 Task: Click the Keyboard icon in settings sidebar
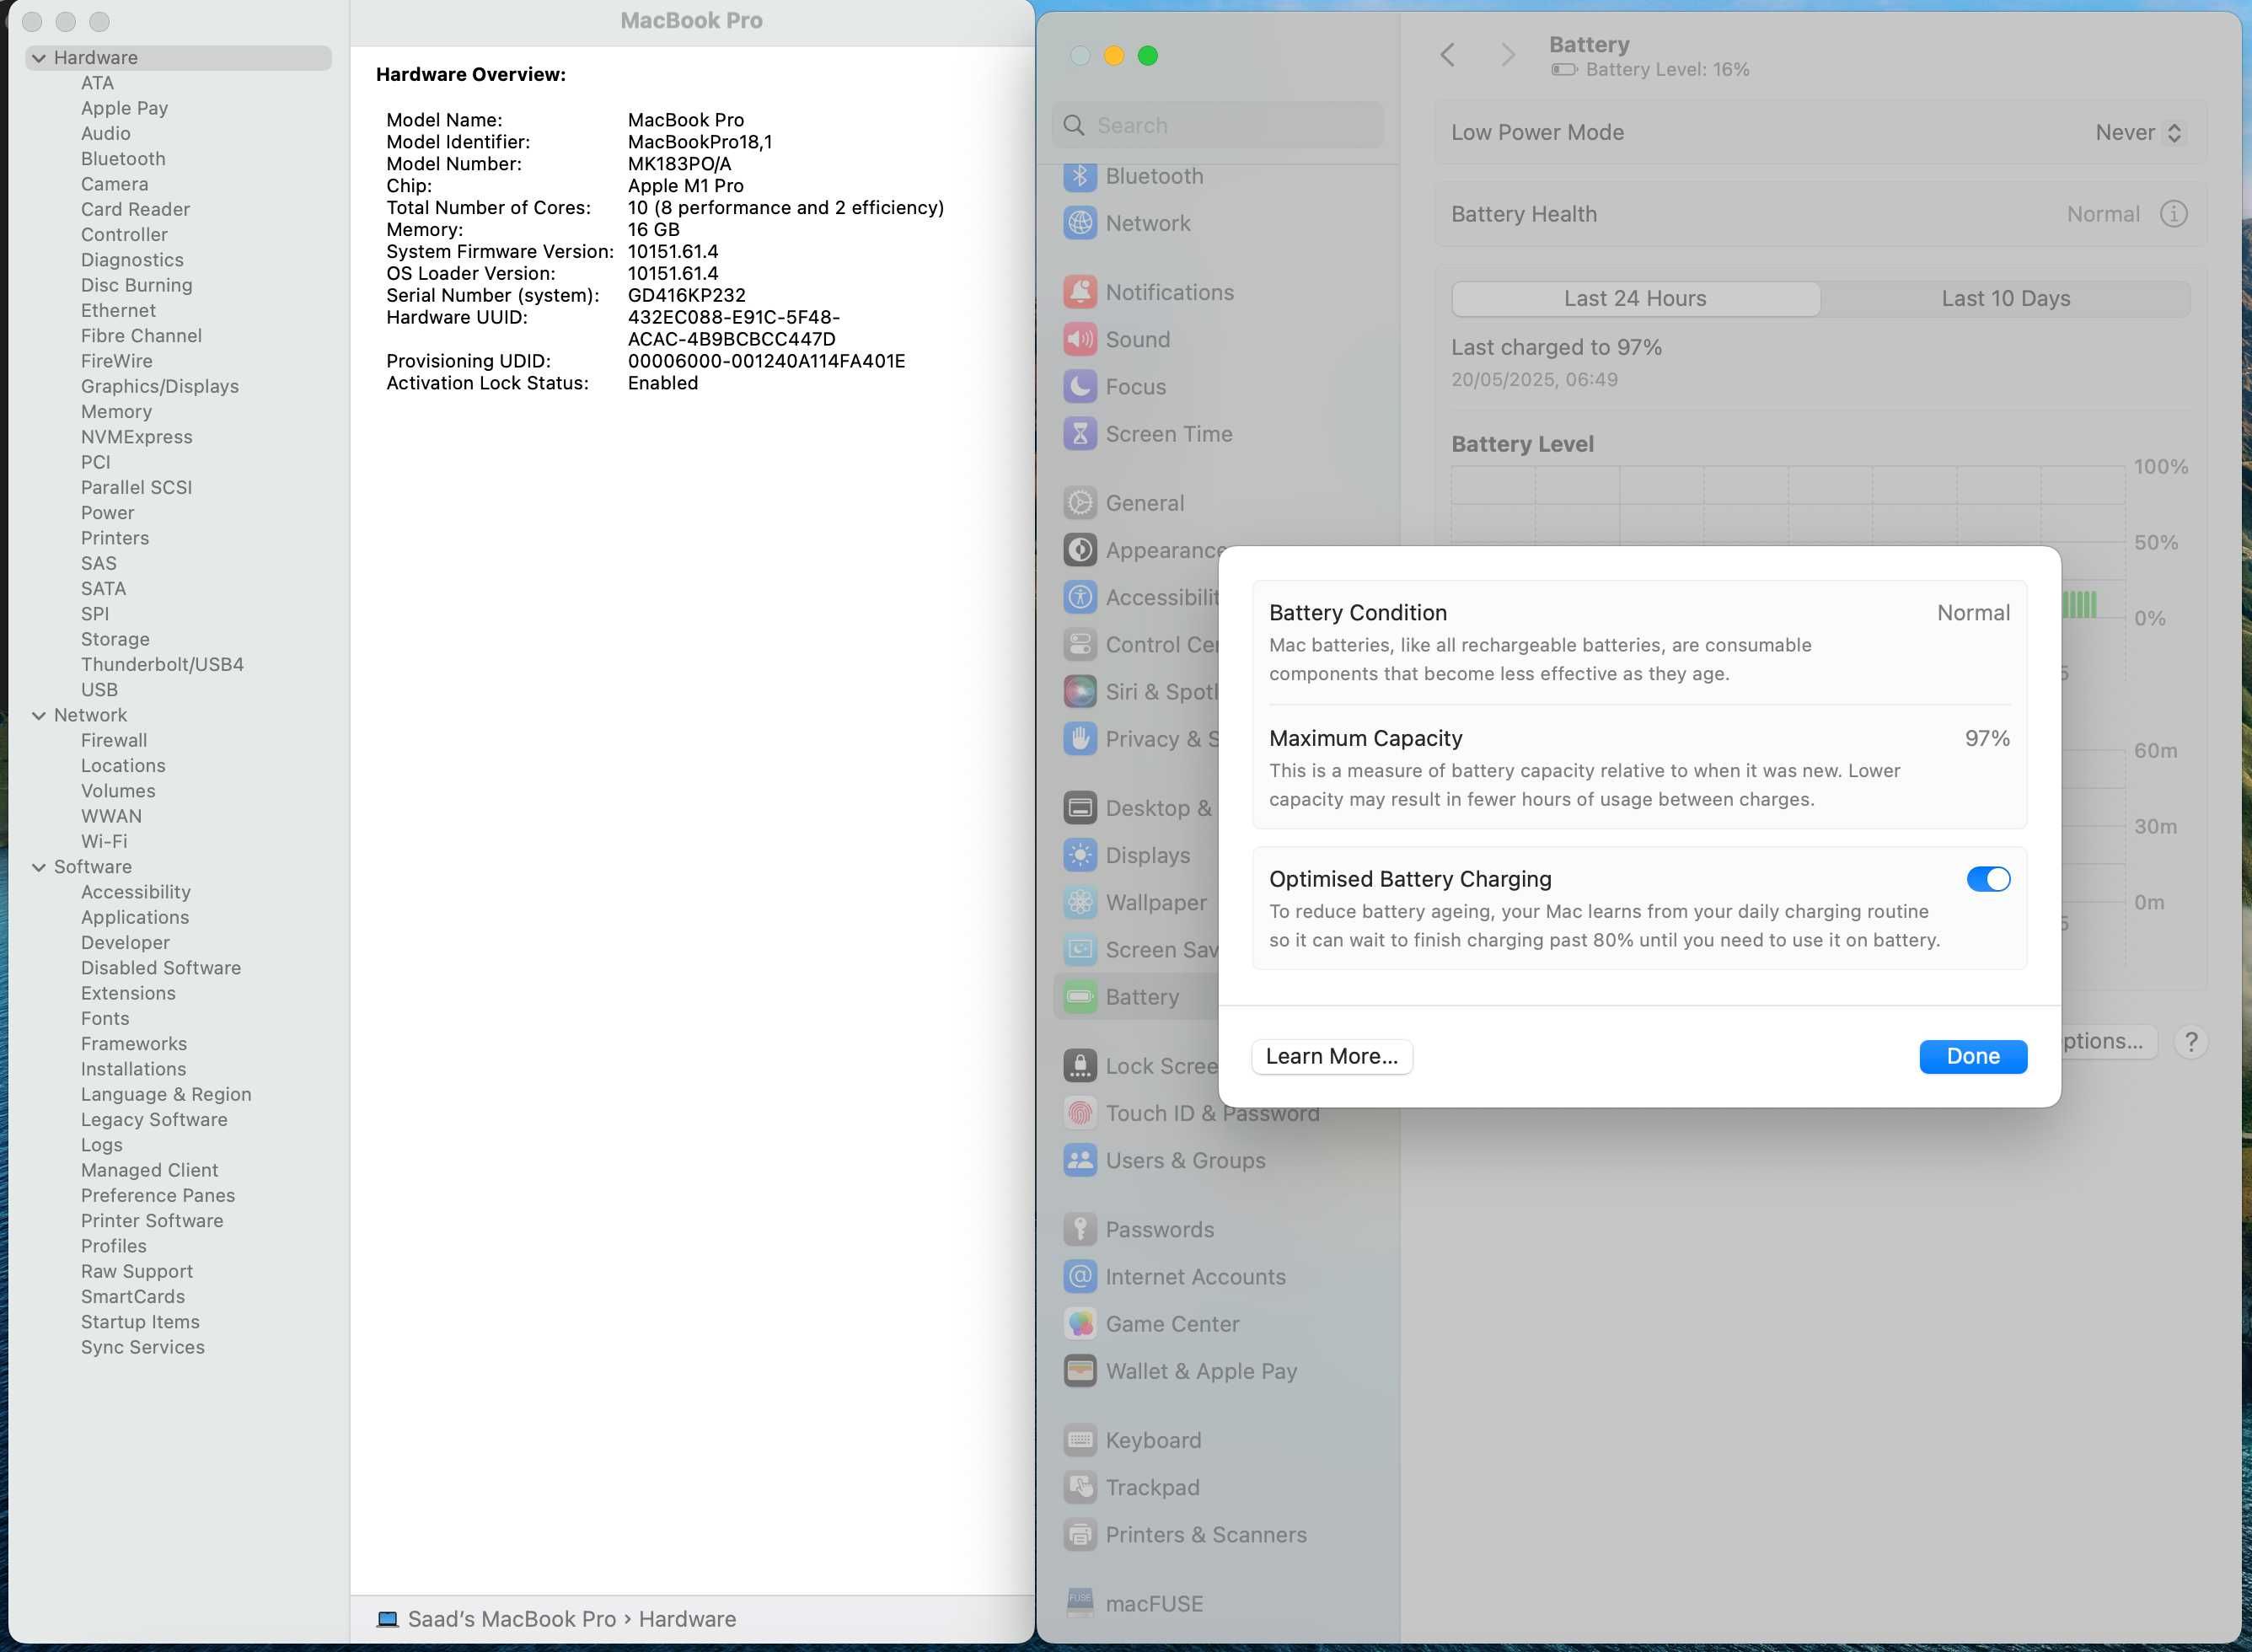coord(1080,1440)
